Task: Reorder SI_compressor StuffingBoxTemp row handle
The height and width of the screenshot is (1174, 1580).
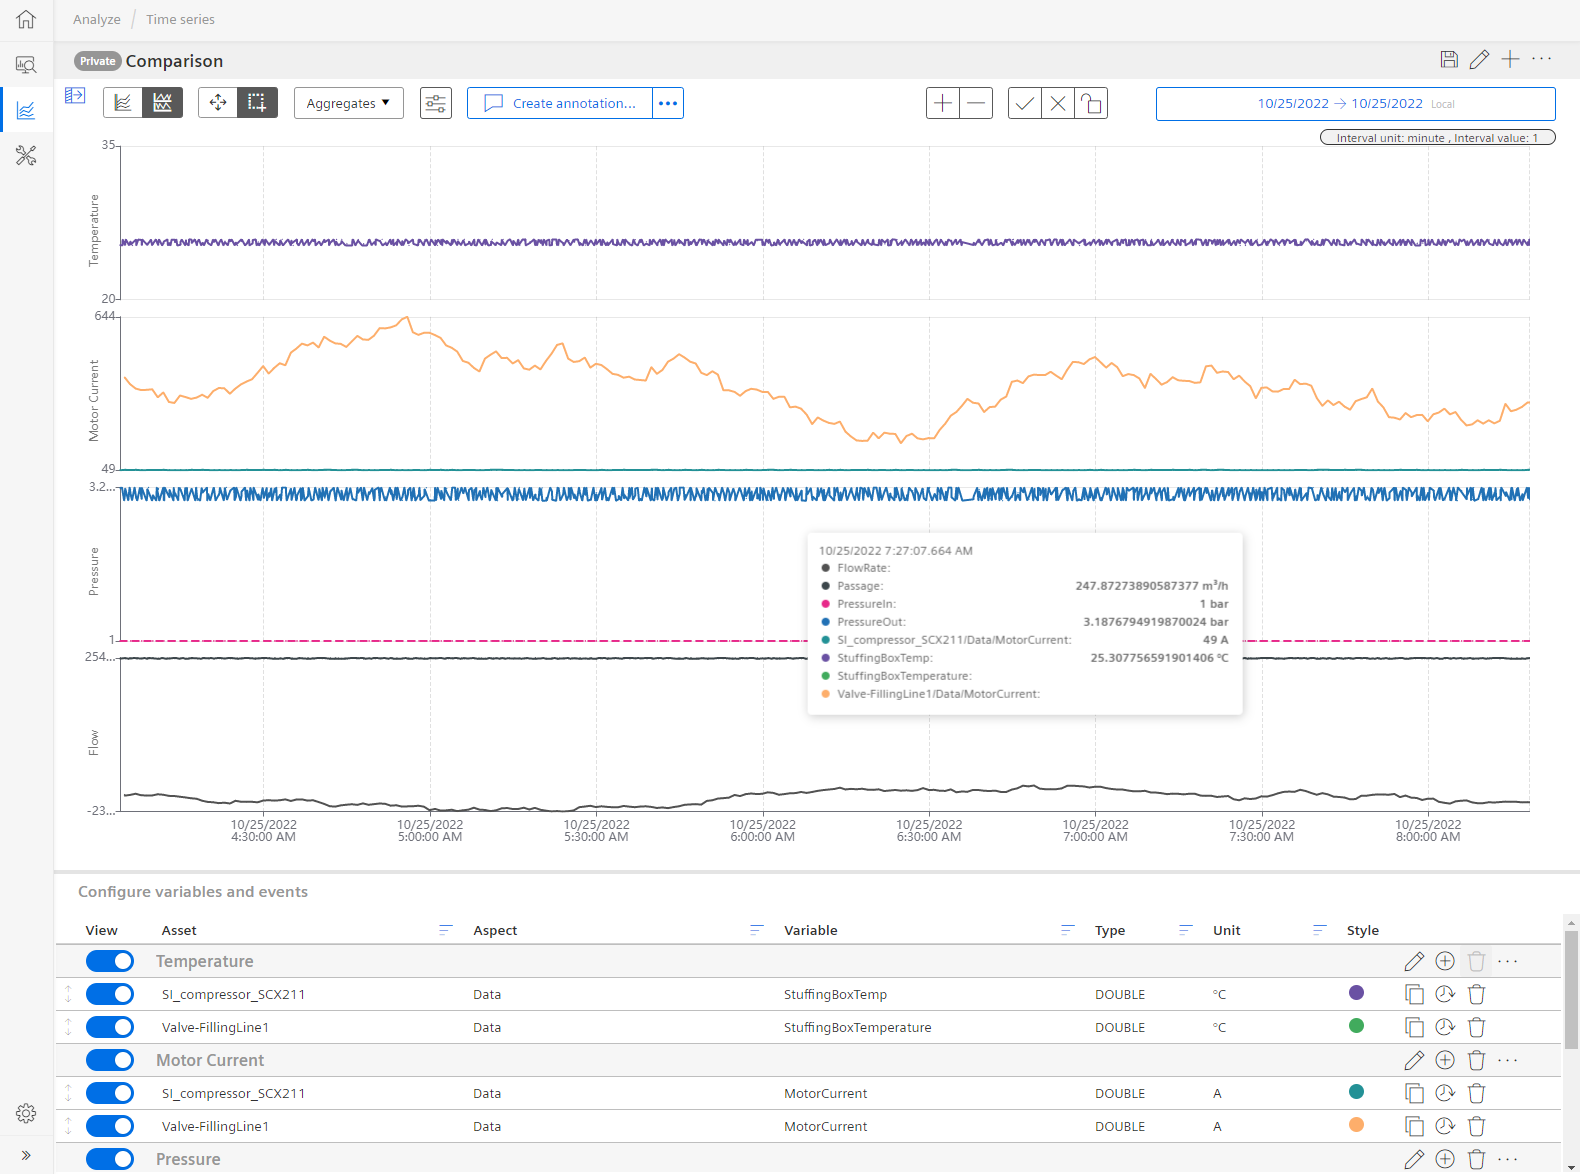Action: click(x=68, y=994)
